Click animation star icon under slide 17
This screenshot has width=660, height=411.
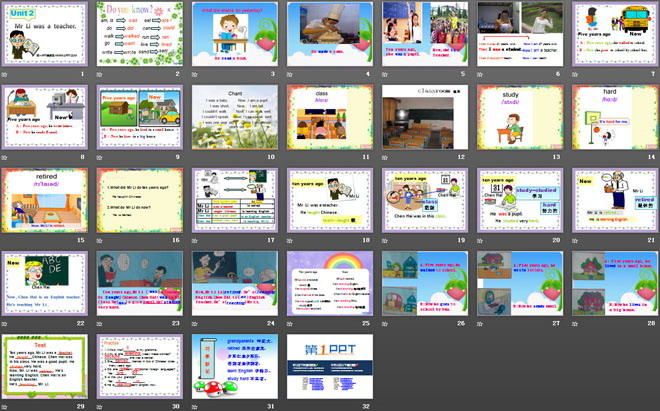(195, 241)
